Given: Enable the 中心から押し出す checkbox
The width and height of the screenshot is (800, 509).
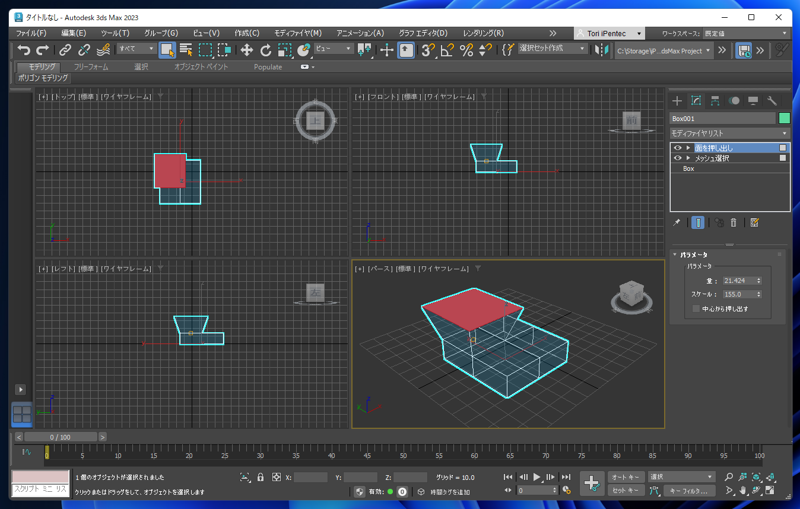Looking at the screenshot, I should coord(695,309).
